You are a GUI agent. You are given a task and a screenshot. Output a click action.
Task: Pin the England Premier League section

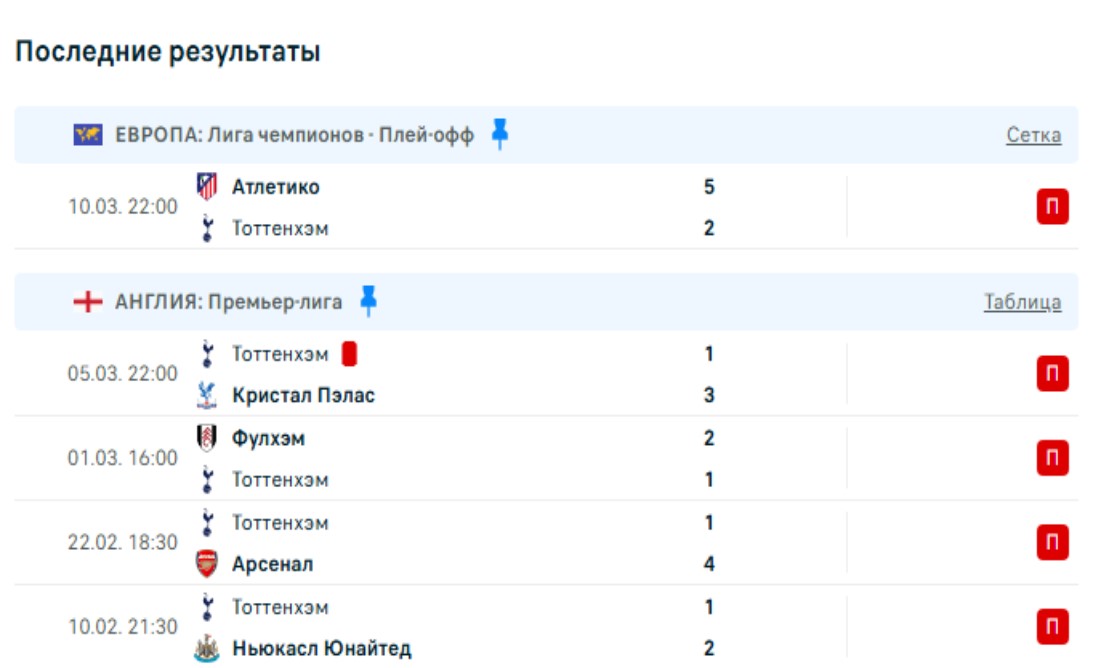(369, 301)
